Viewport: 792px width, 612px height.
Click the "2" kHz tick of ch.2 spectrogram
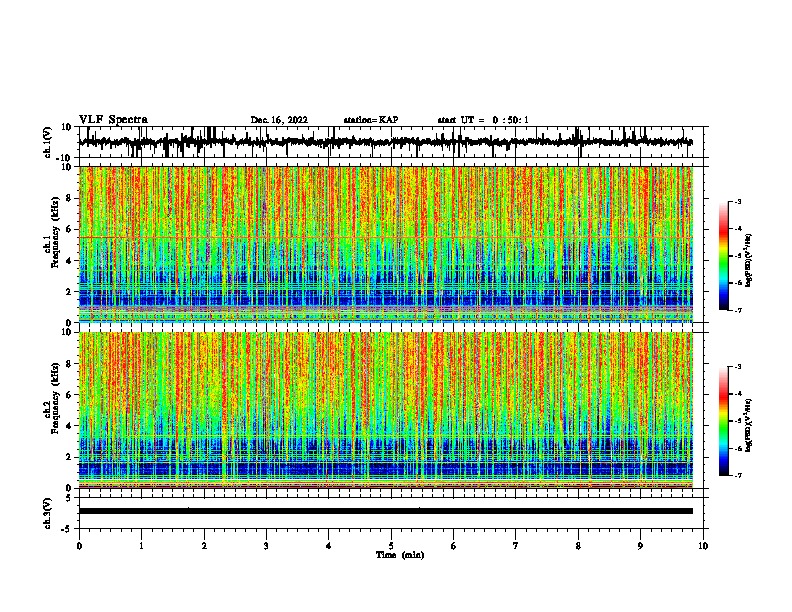pos(69,457)
